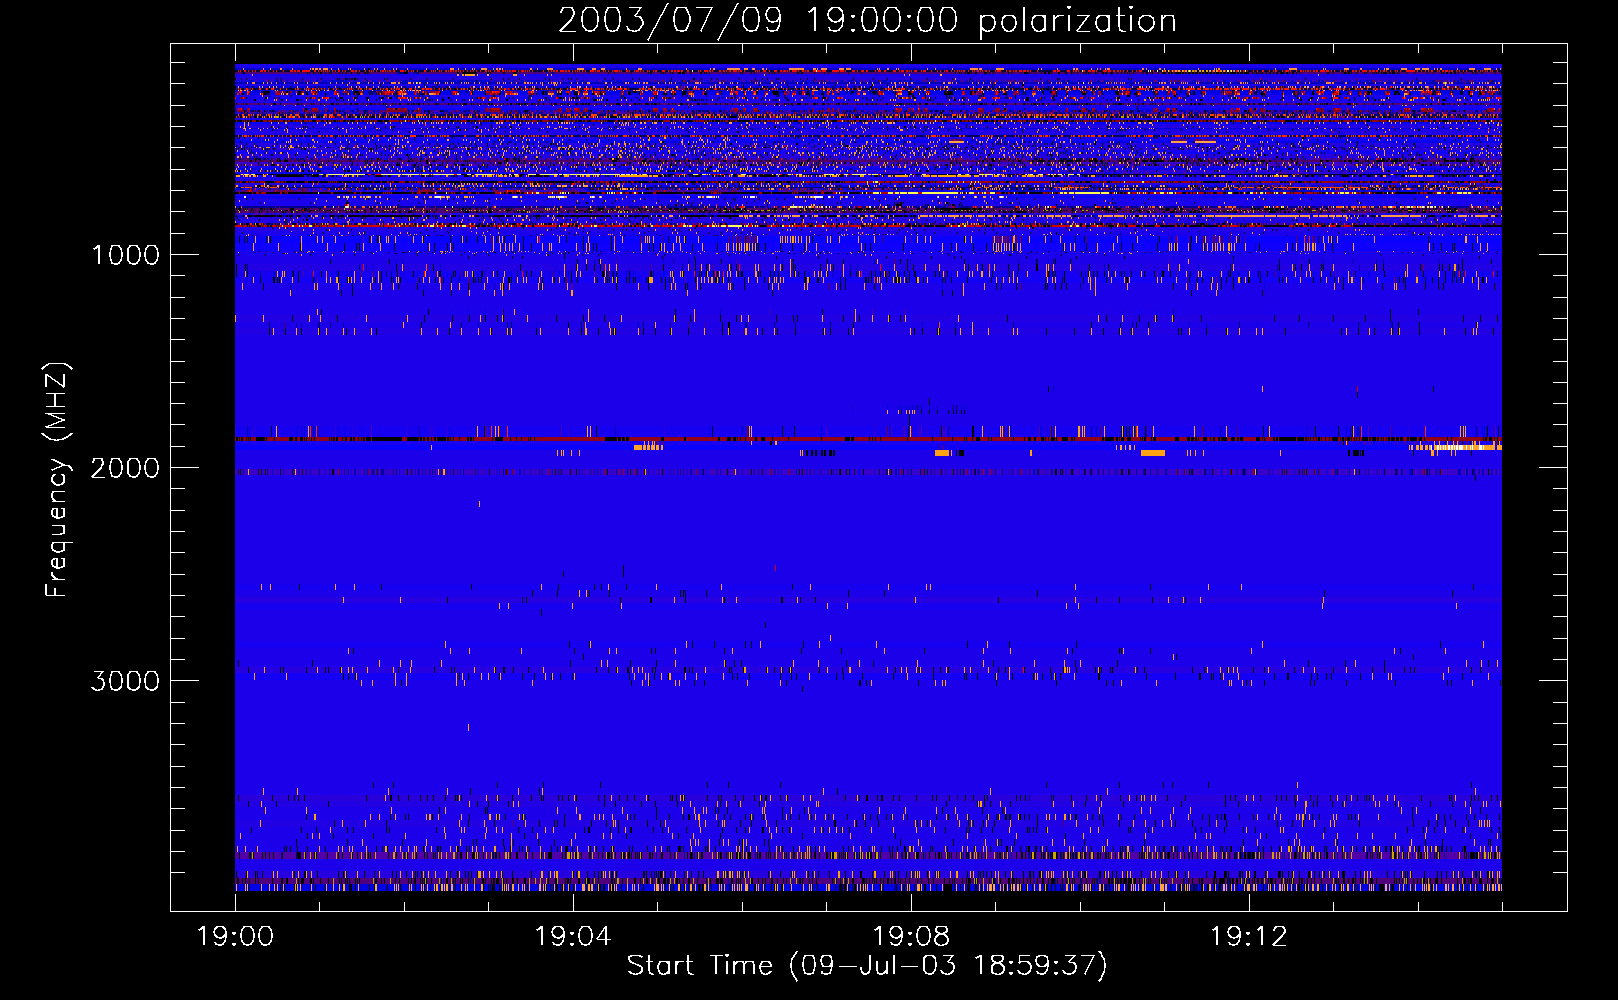The image size is (1618, 1000).
Task: Click the "2000" frequency tick label
Action: click(x=125, y=468)
